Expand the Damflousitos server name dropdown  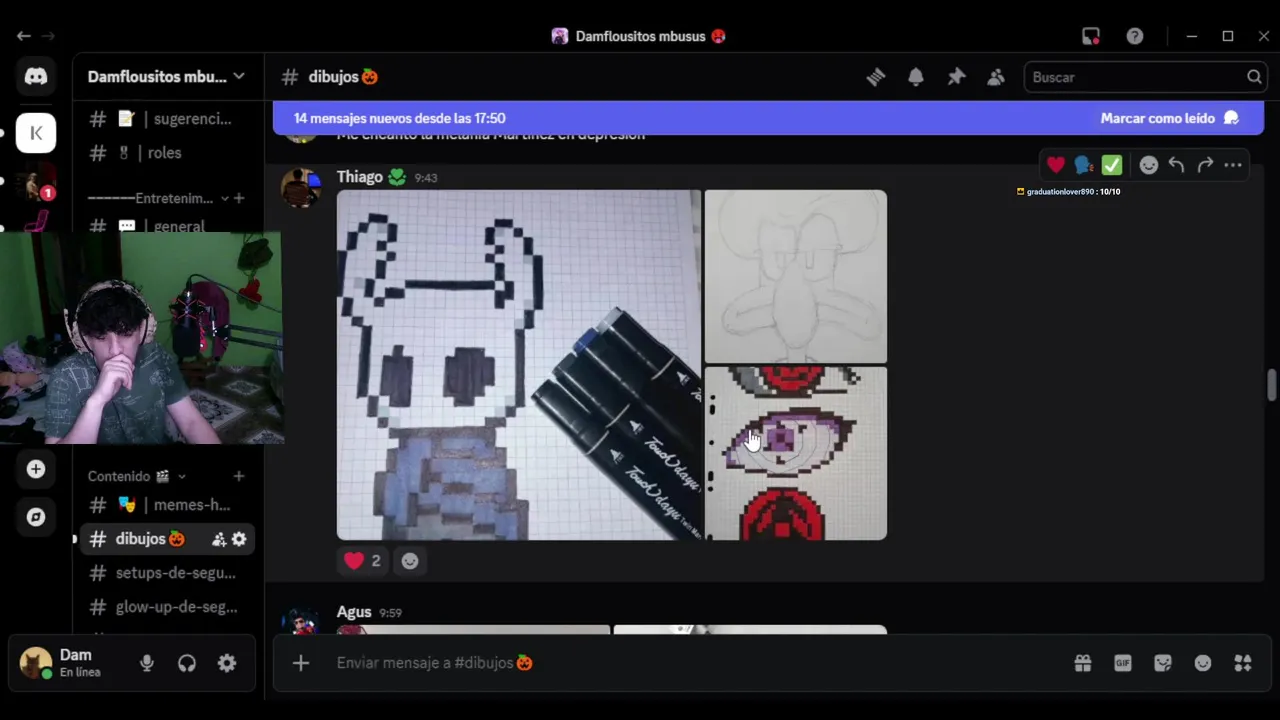point(166,77)
